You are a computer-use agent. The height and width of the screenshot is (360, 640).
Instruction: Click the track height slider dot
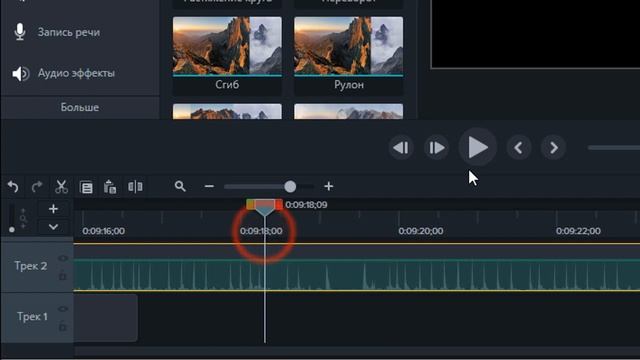(12, 230)
